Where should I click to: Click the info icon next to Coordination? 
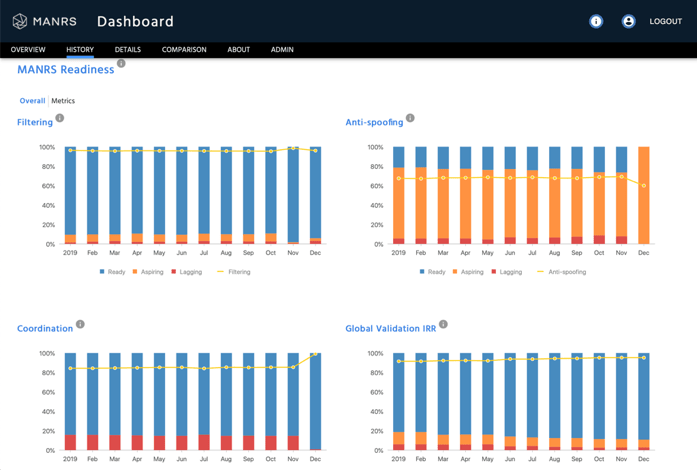pyautogui.click(x=80, y=324)
